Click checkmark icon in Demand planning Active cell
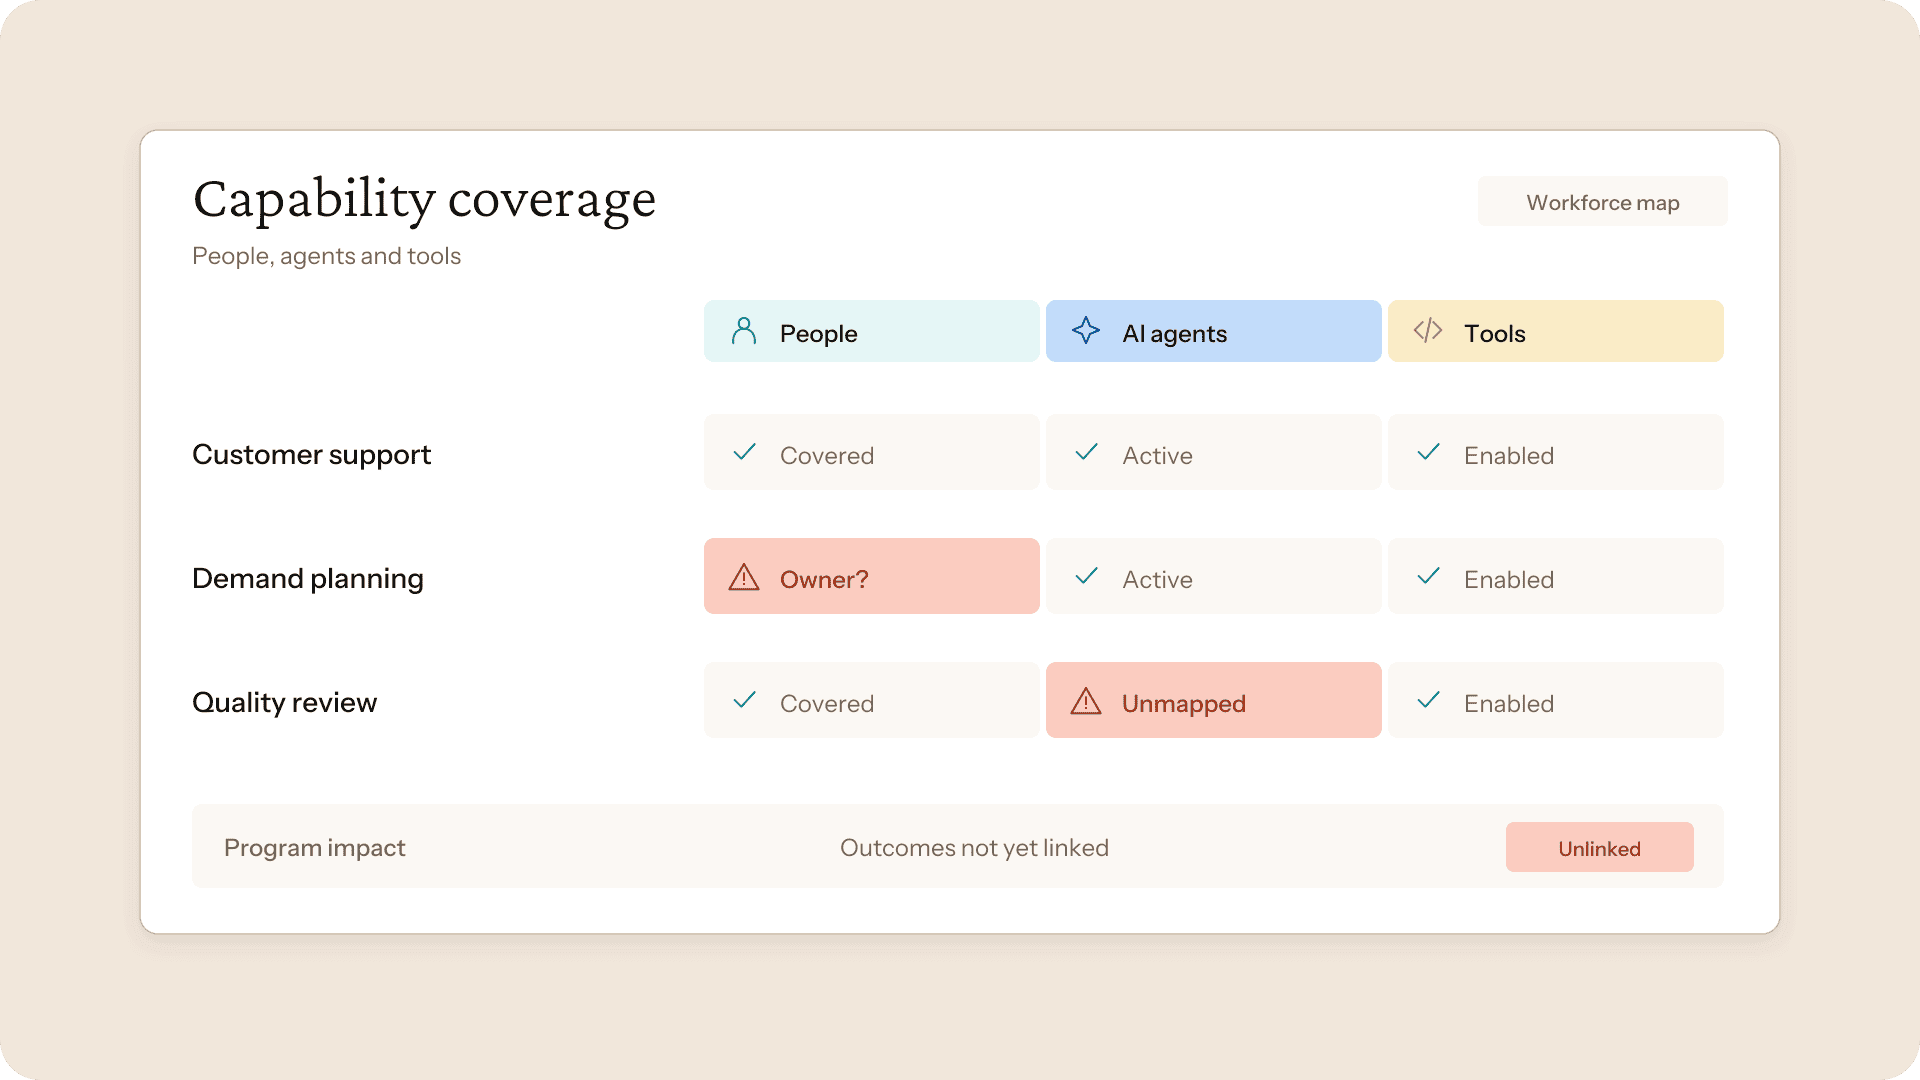Screen dimensions: 1920x1080 click(1087, 577)
